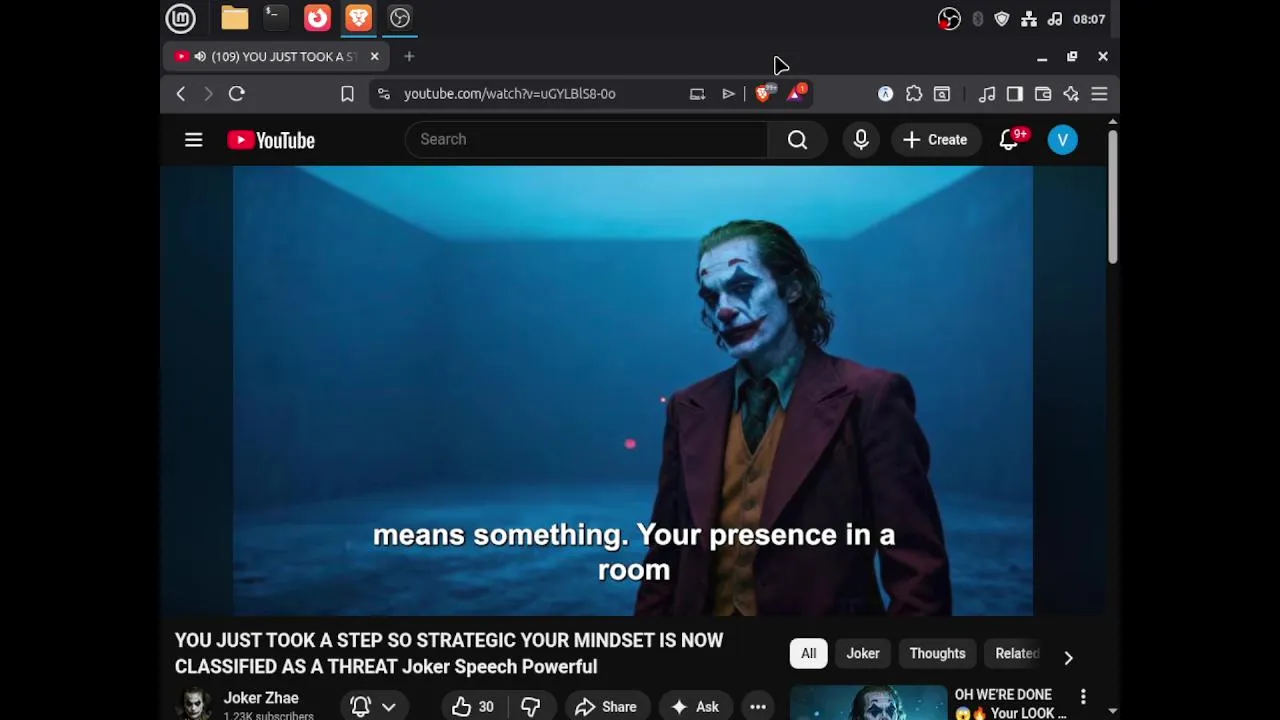Click the search magnifier button
Screen dimensions: 1280x720
[x=797, y=140]
